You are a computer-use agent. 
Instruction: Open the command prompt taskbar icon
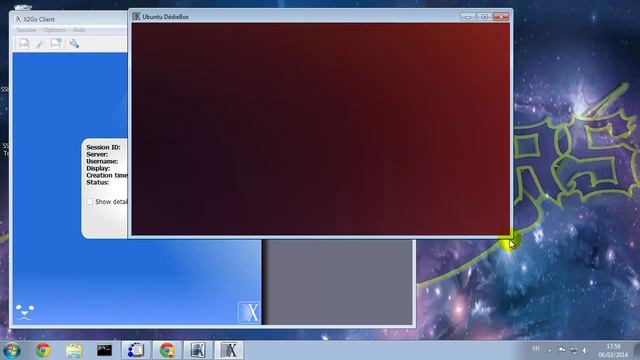tap(104, 350)
